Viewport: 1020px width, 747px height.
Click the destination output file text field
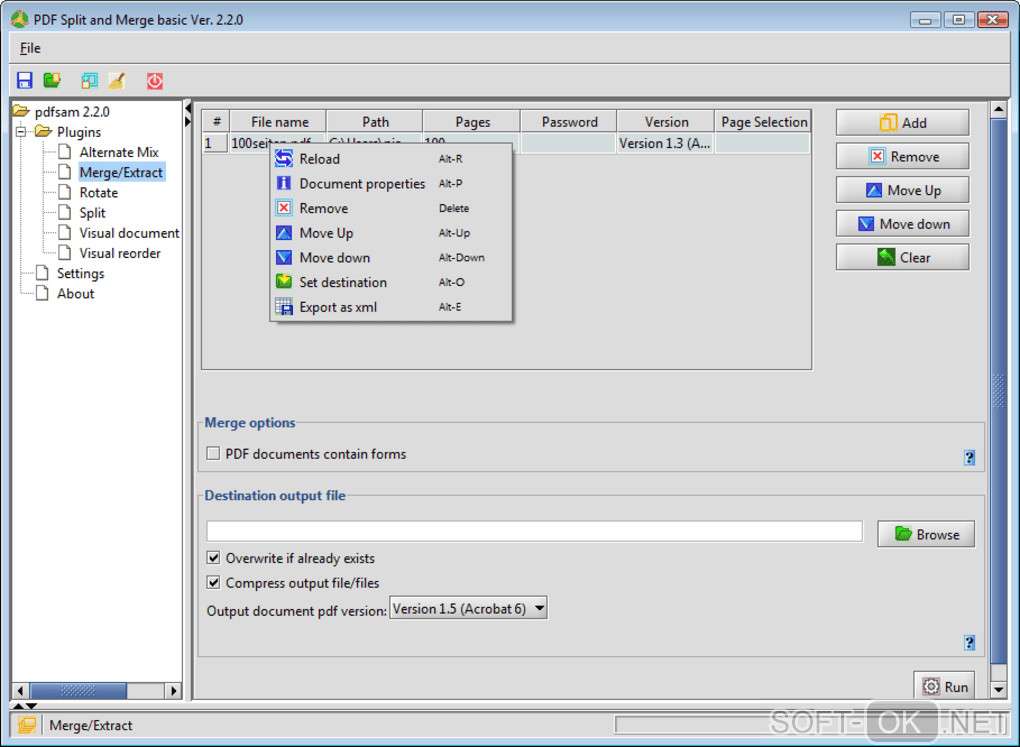pyautogui.click(x=534, y=531)
